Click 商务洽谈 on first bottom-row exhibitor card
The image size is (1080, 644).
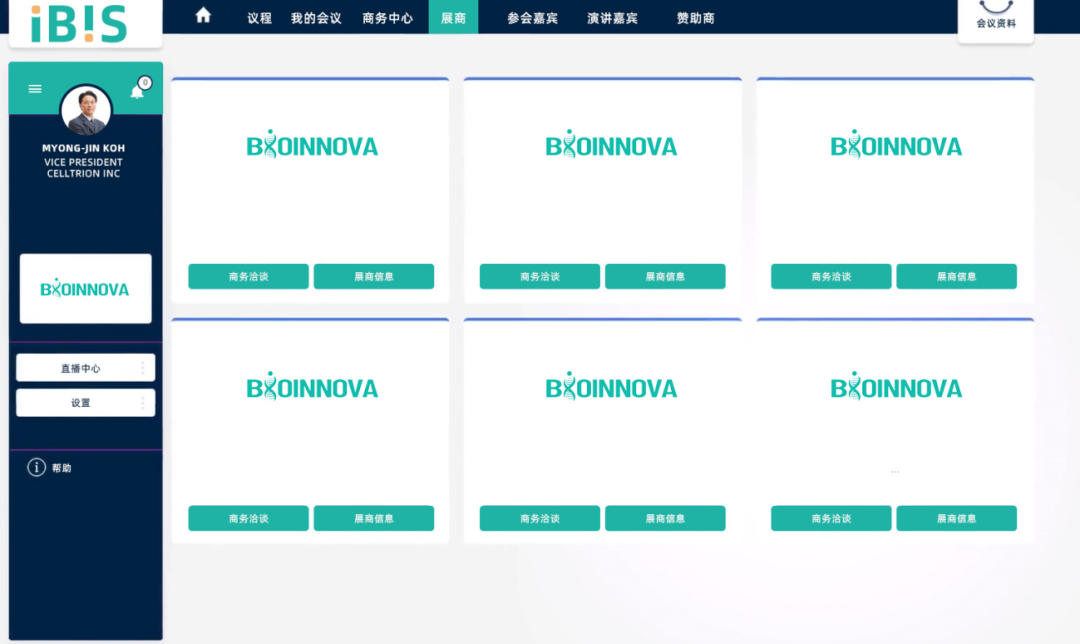pyautogui.click(x=249, y=518)
